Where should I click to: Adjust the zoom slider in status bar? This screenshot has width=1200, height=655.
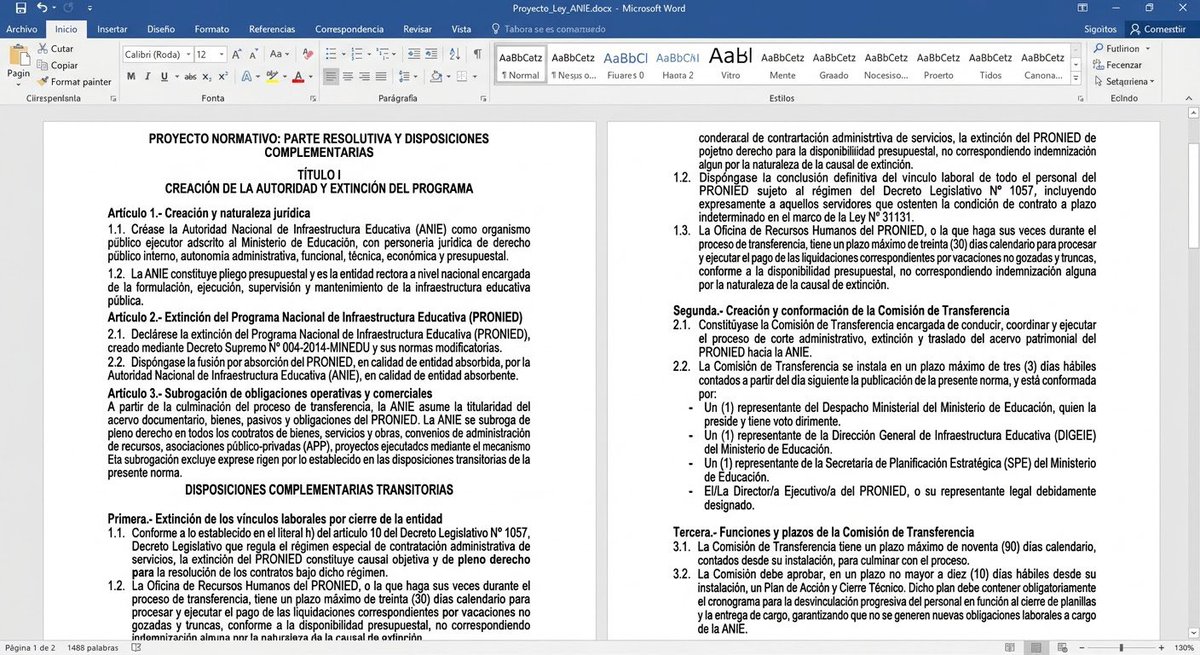pyautogui.click(x=1120, y=647)
